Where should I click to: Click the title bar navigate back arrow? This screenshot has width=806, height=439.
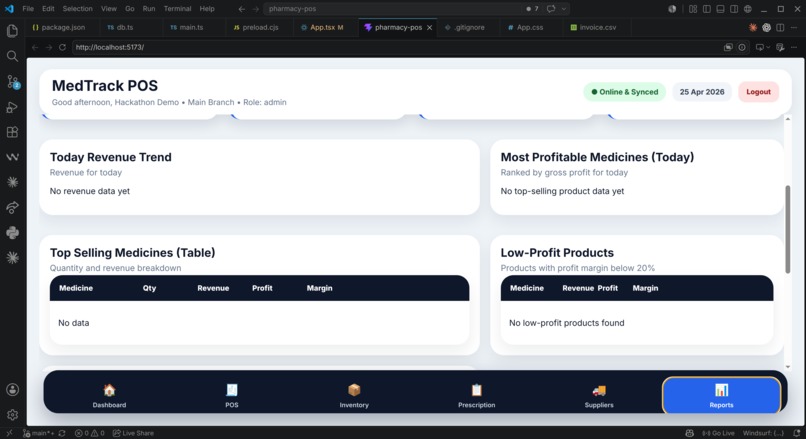pyautogui.click(x=242, y=9)
